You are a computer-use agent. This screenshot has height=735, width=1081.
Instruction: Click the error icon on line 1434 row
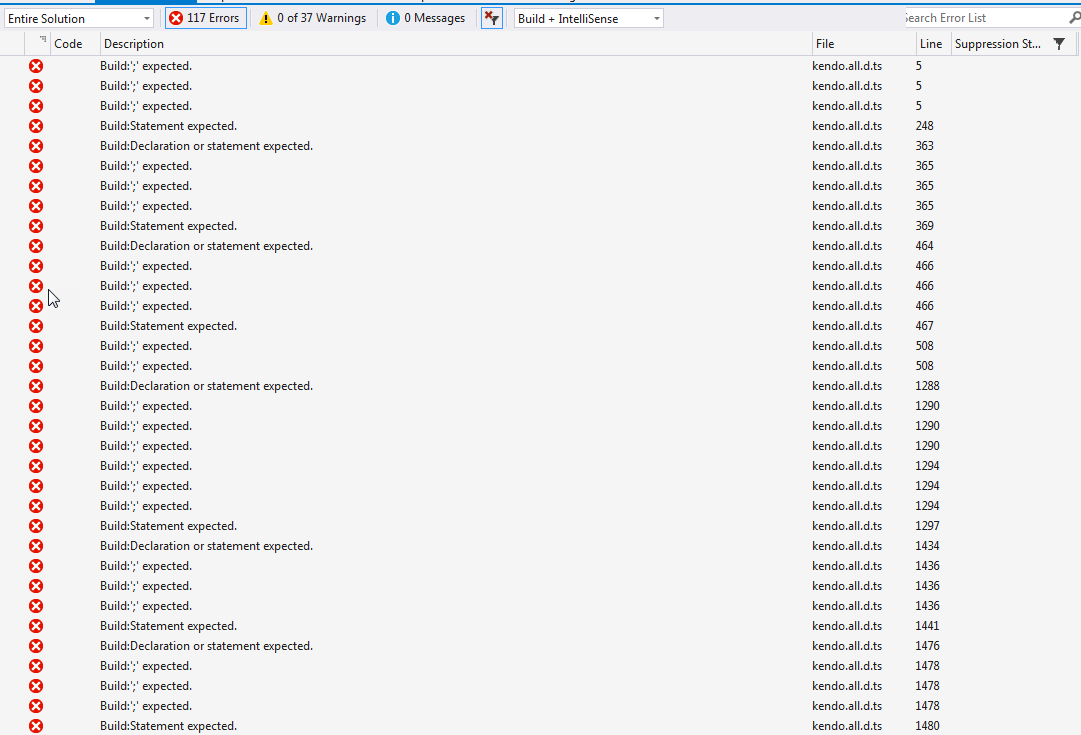coord(36,546)
